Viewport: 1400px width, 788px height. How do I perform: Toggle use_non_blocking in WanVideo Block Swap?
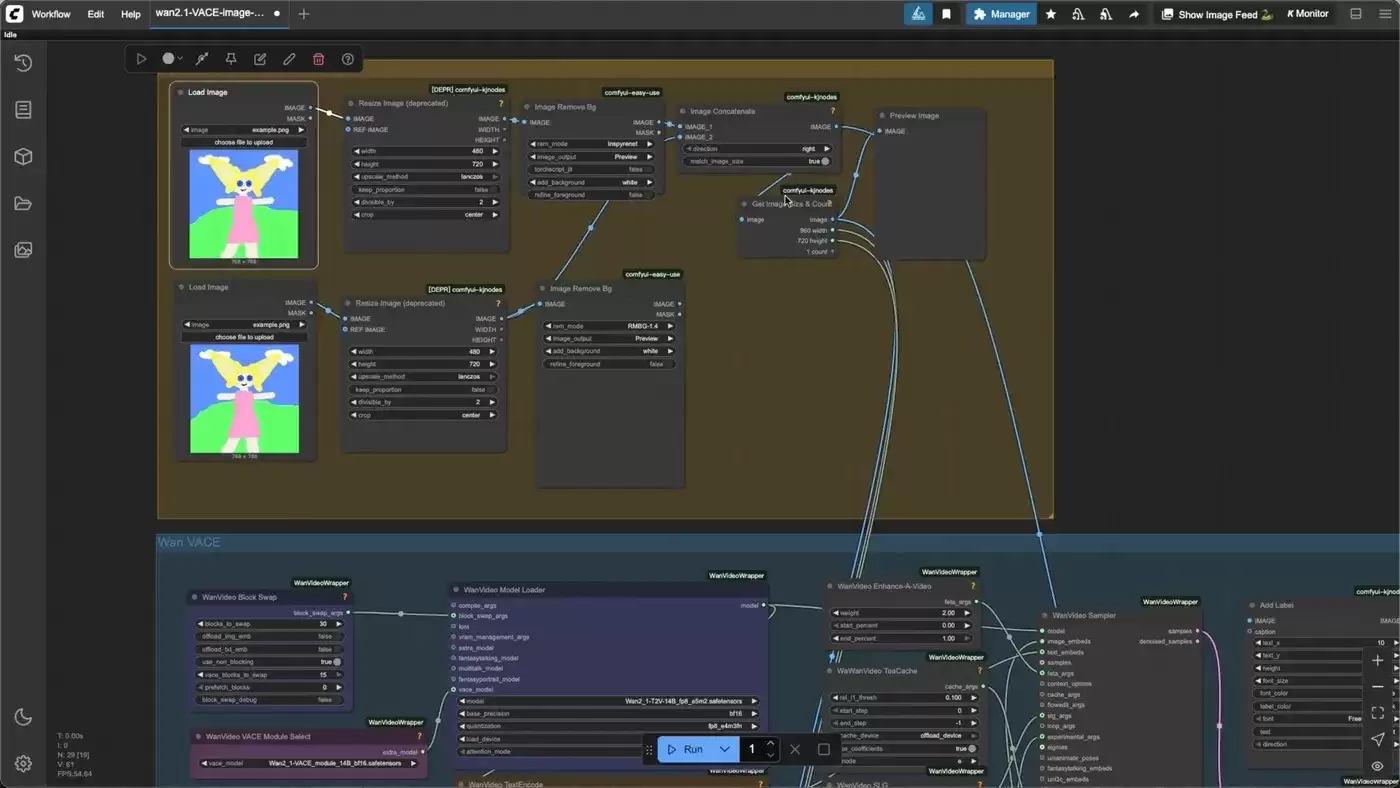(270, 662)
